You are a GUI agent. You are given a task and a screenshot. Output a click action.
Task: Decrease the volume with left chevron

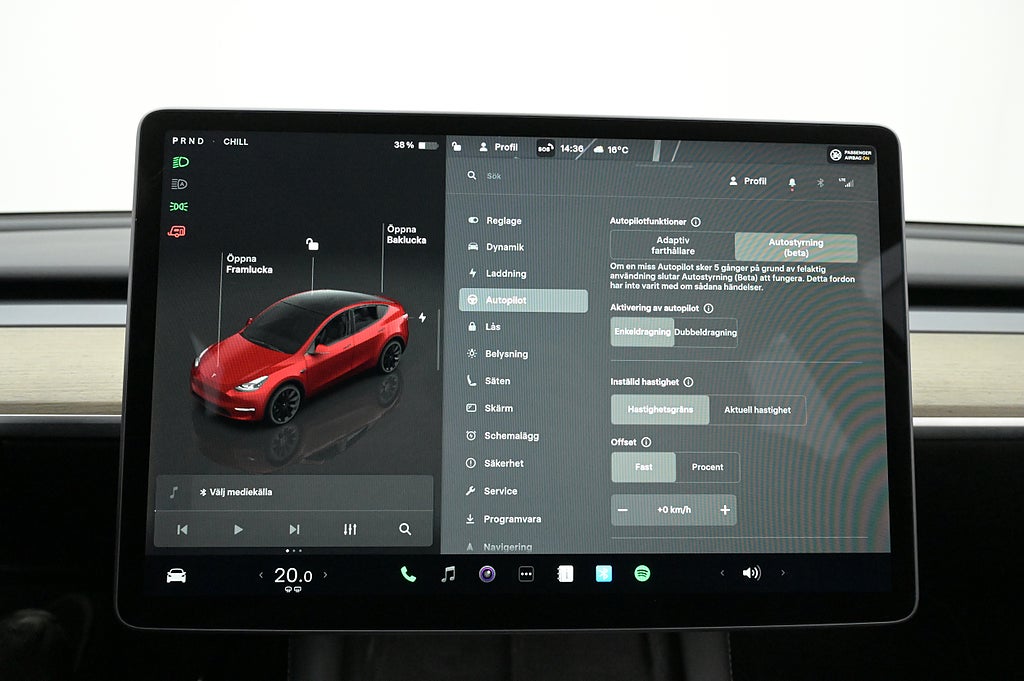(722, 573)
